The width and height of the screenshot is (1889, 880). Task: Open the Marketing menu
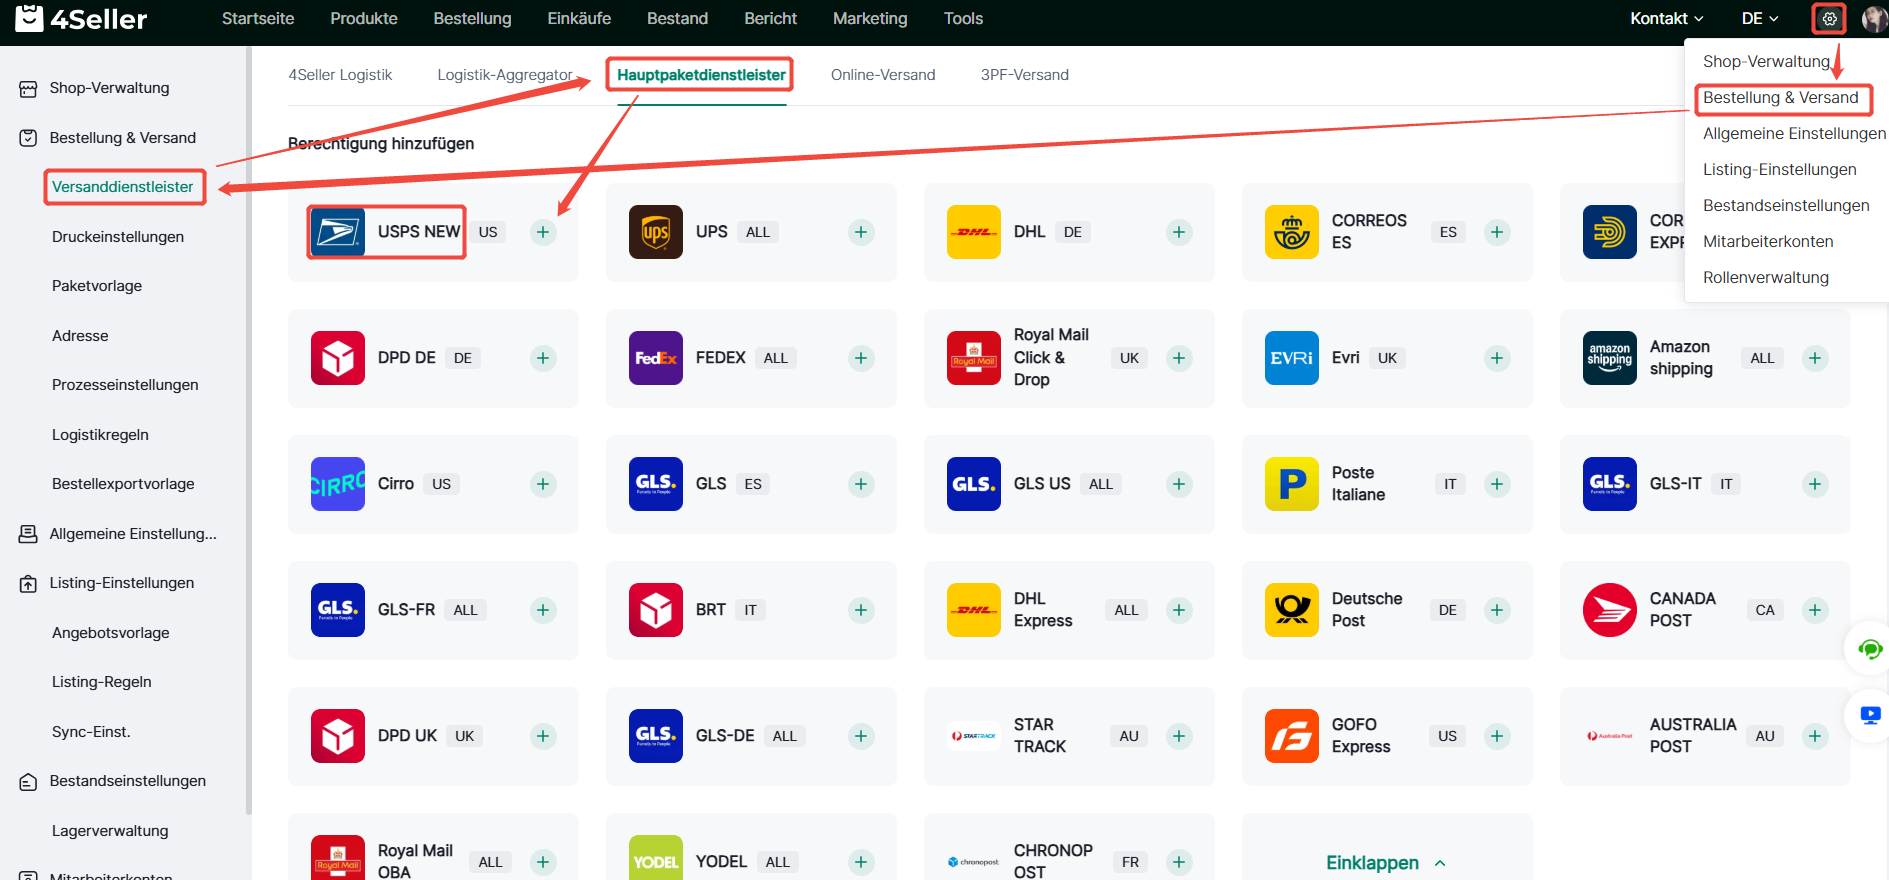(870, 19)
